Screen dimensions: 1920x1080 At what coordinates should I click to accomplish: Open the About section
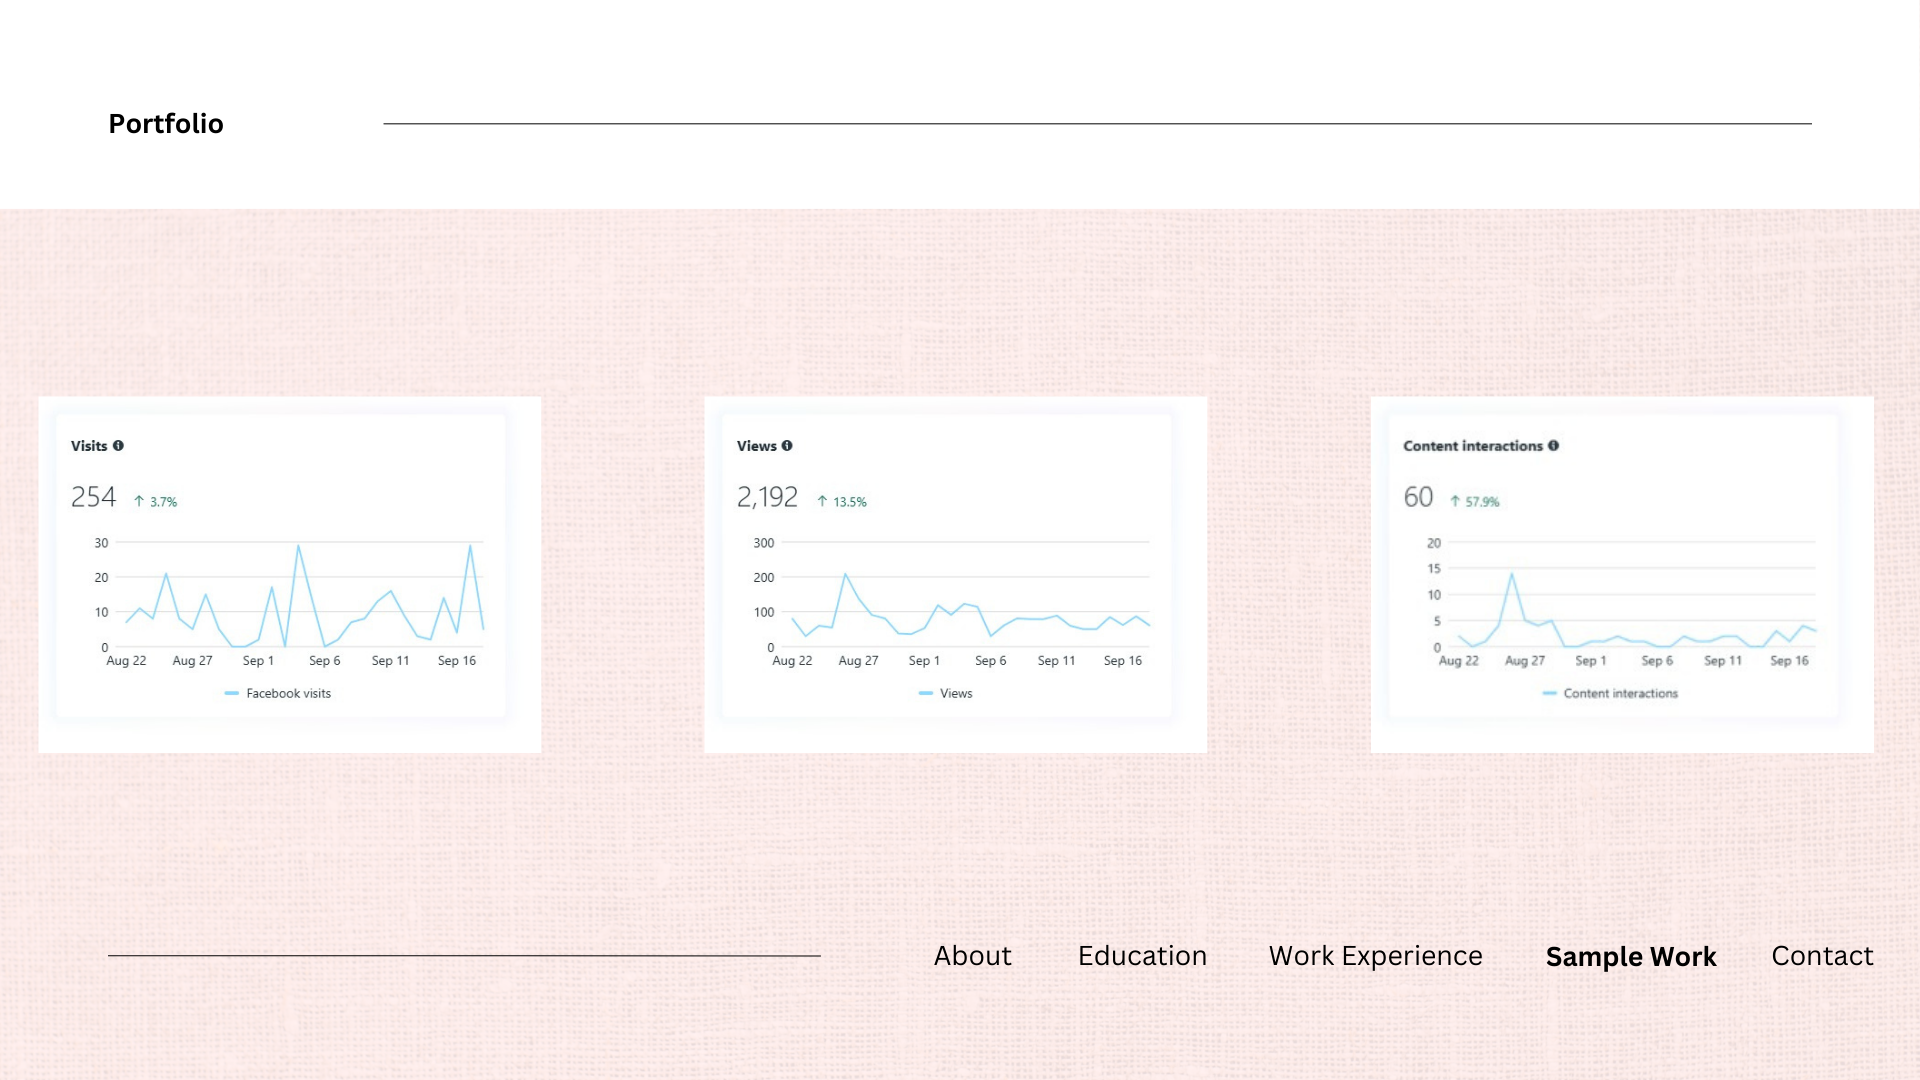pyautogui.click(x=972, y=956)
